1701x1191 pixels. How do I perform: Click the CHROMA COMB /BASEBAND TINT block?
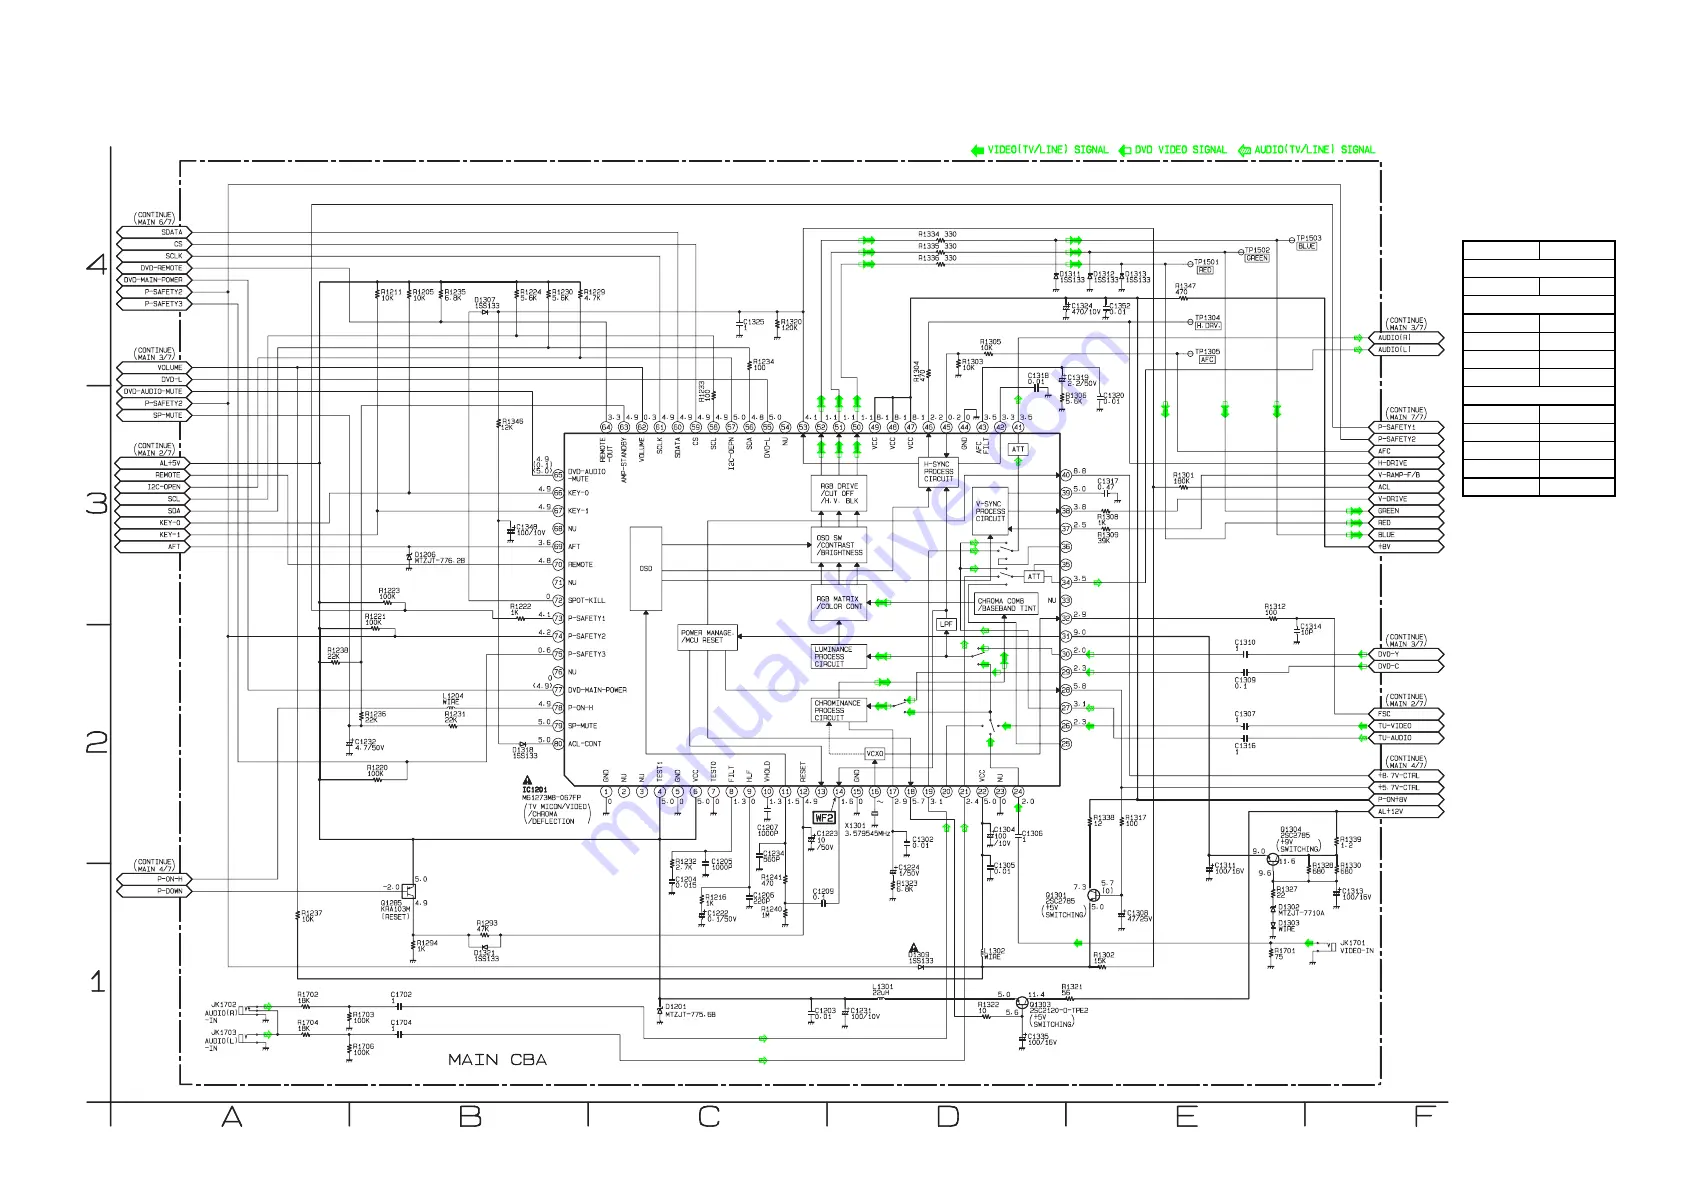click(1006, 604)
